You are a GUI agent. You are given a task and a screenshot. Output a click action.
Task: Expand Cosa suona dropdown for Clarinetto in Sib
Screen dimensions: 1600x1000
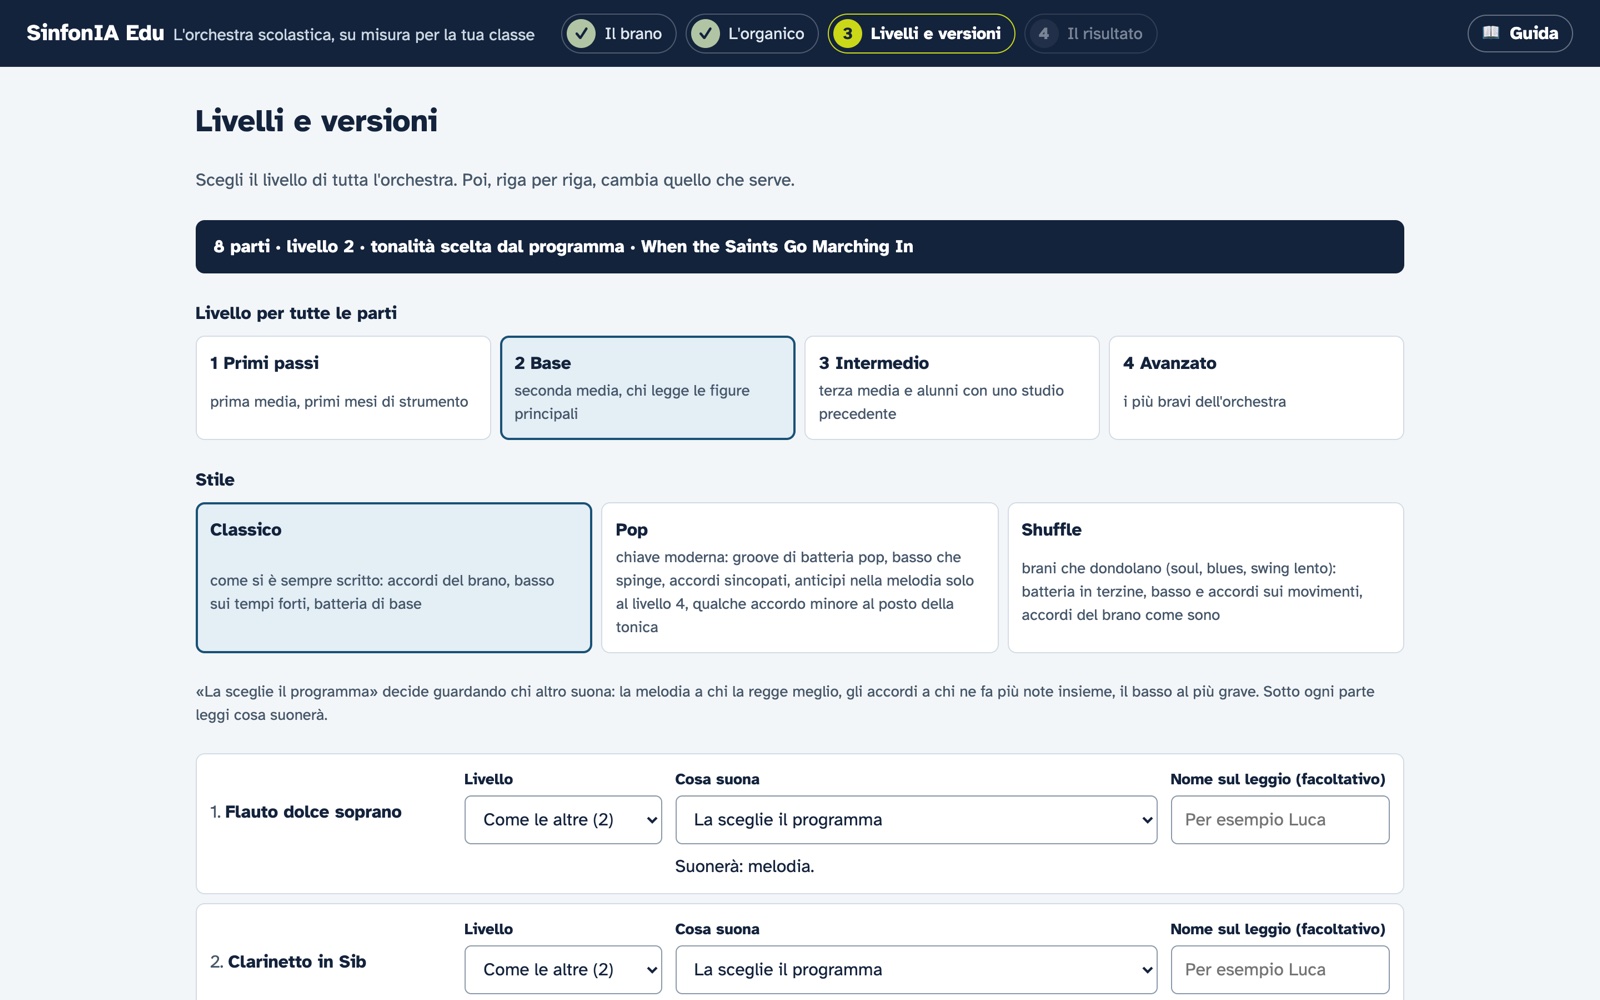pos(916,970)
